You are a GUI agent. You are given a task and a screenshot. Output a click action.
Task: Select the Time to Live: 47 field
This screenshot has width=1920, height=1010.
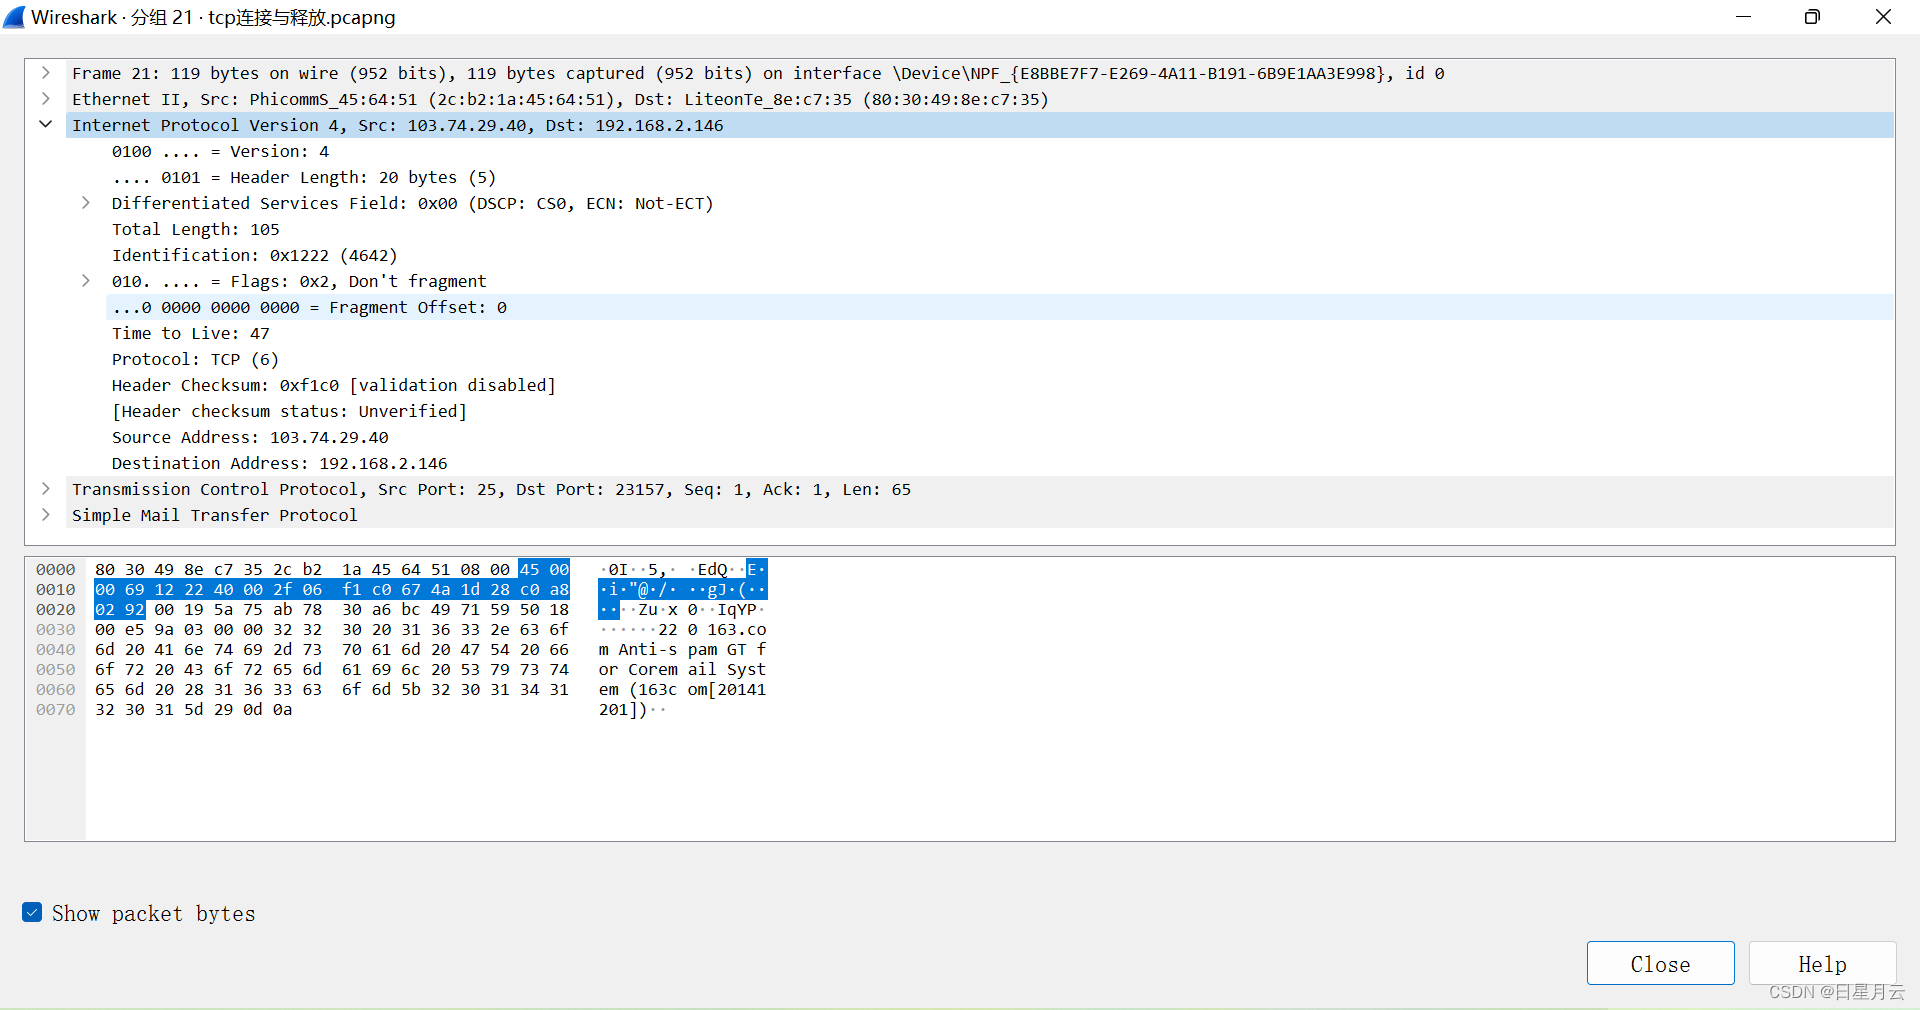point(190,333)
